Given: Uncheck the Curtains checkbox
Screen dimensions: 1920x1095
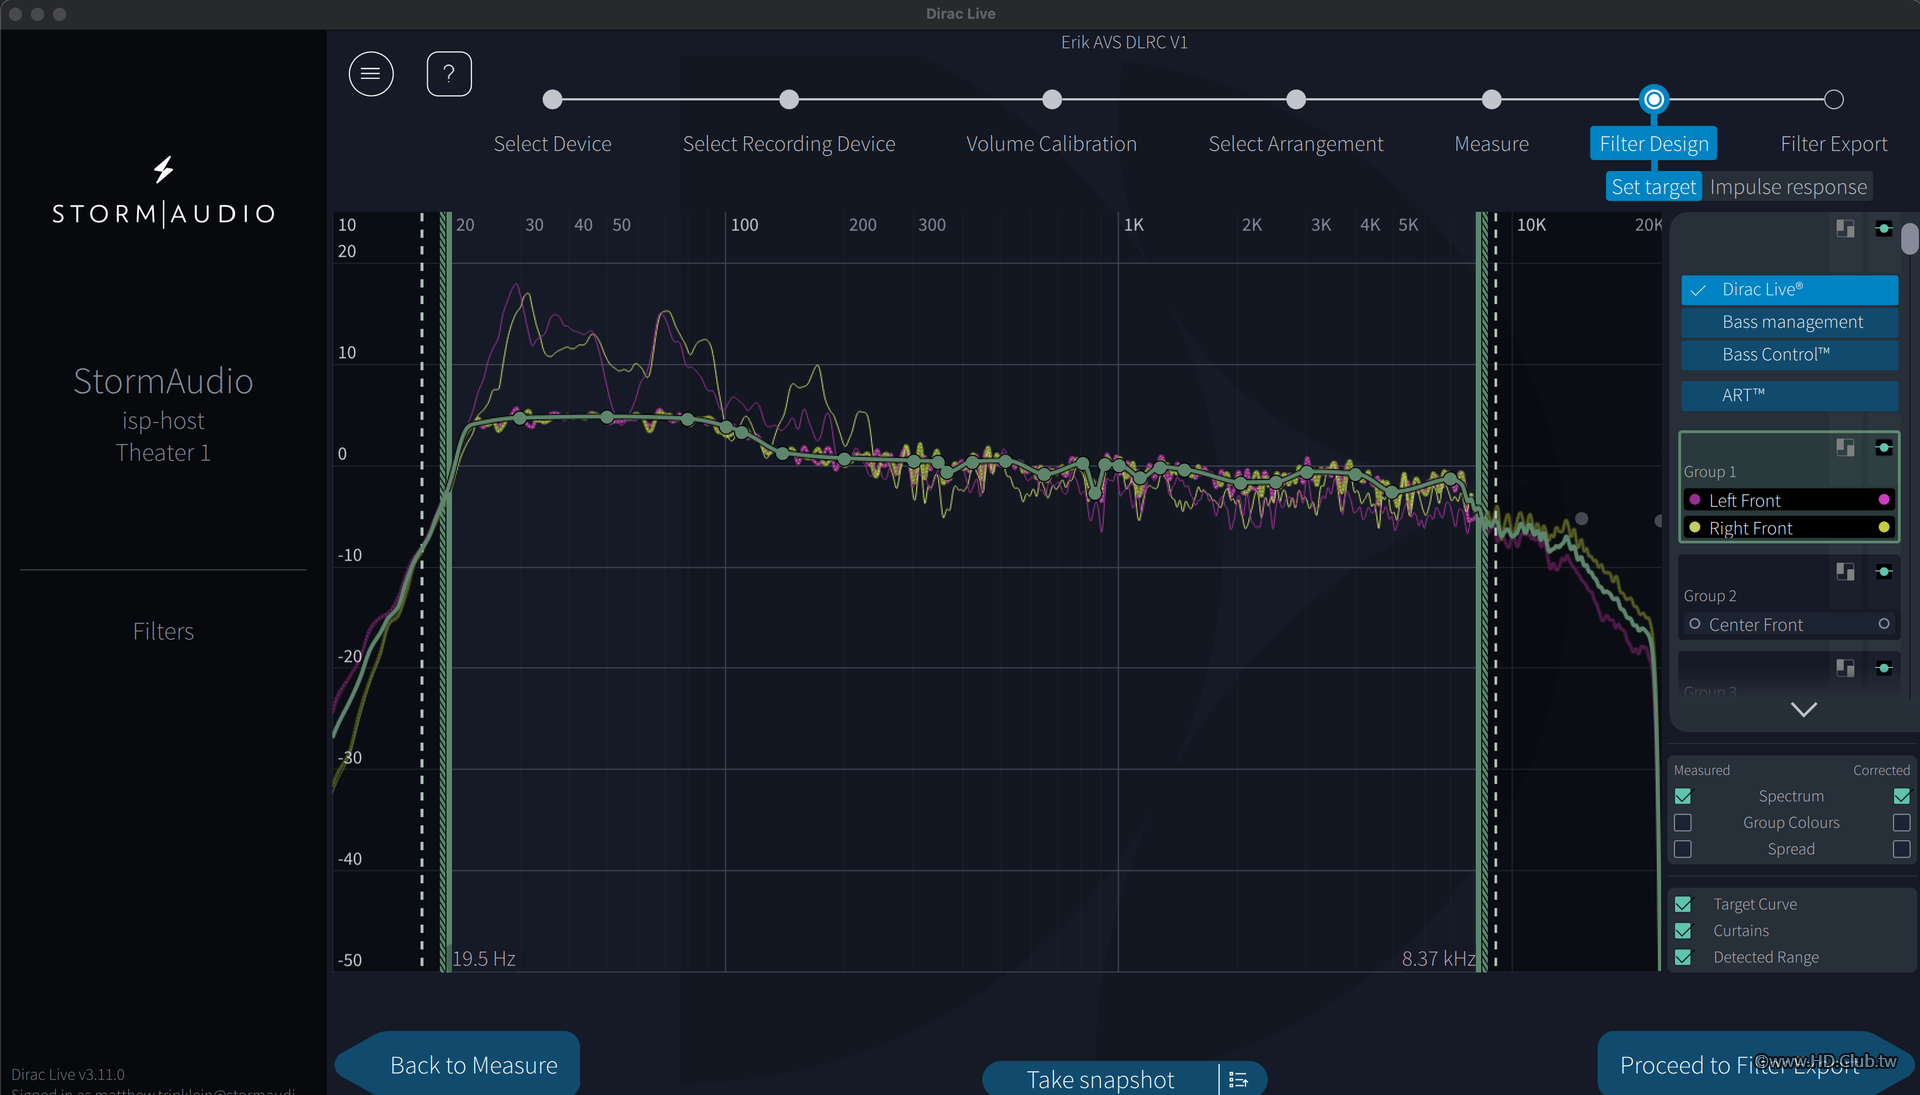Looking at the screenshot, I should tap(1683, 930).
